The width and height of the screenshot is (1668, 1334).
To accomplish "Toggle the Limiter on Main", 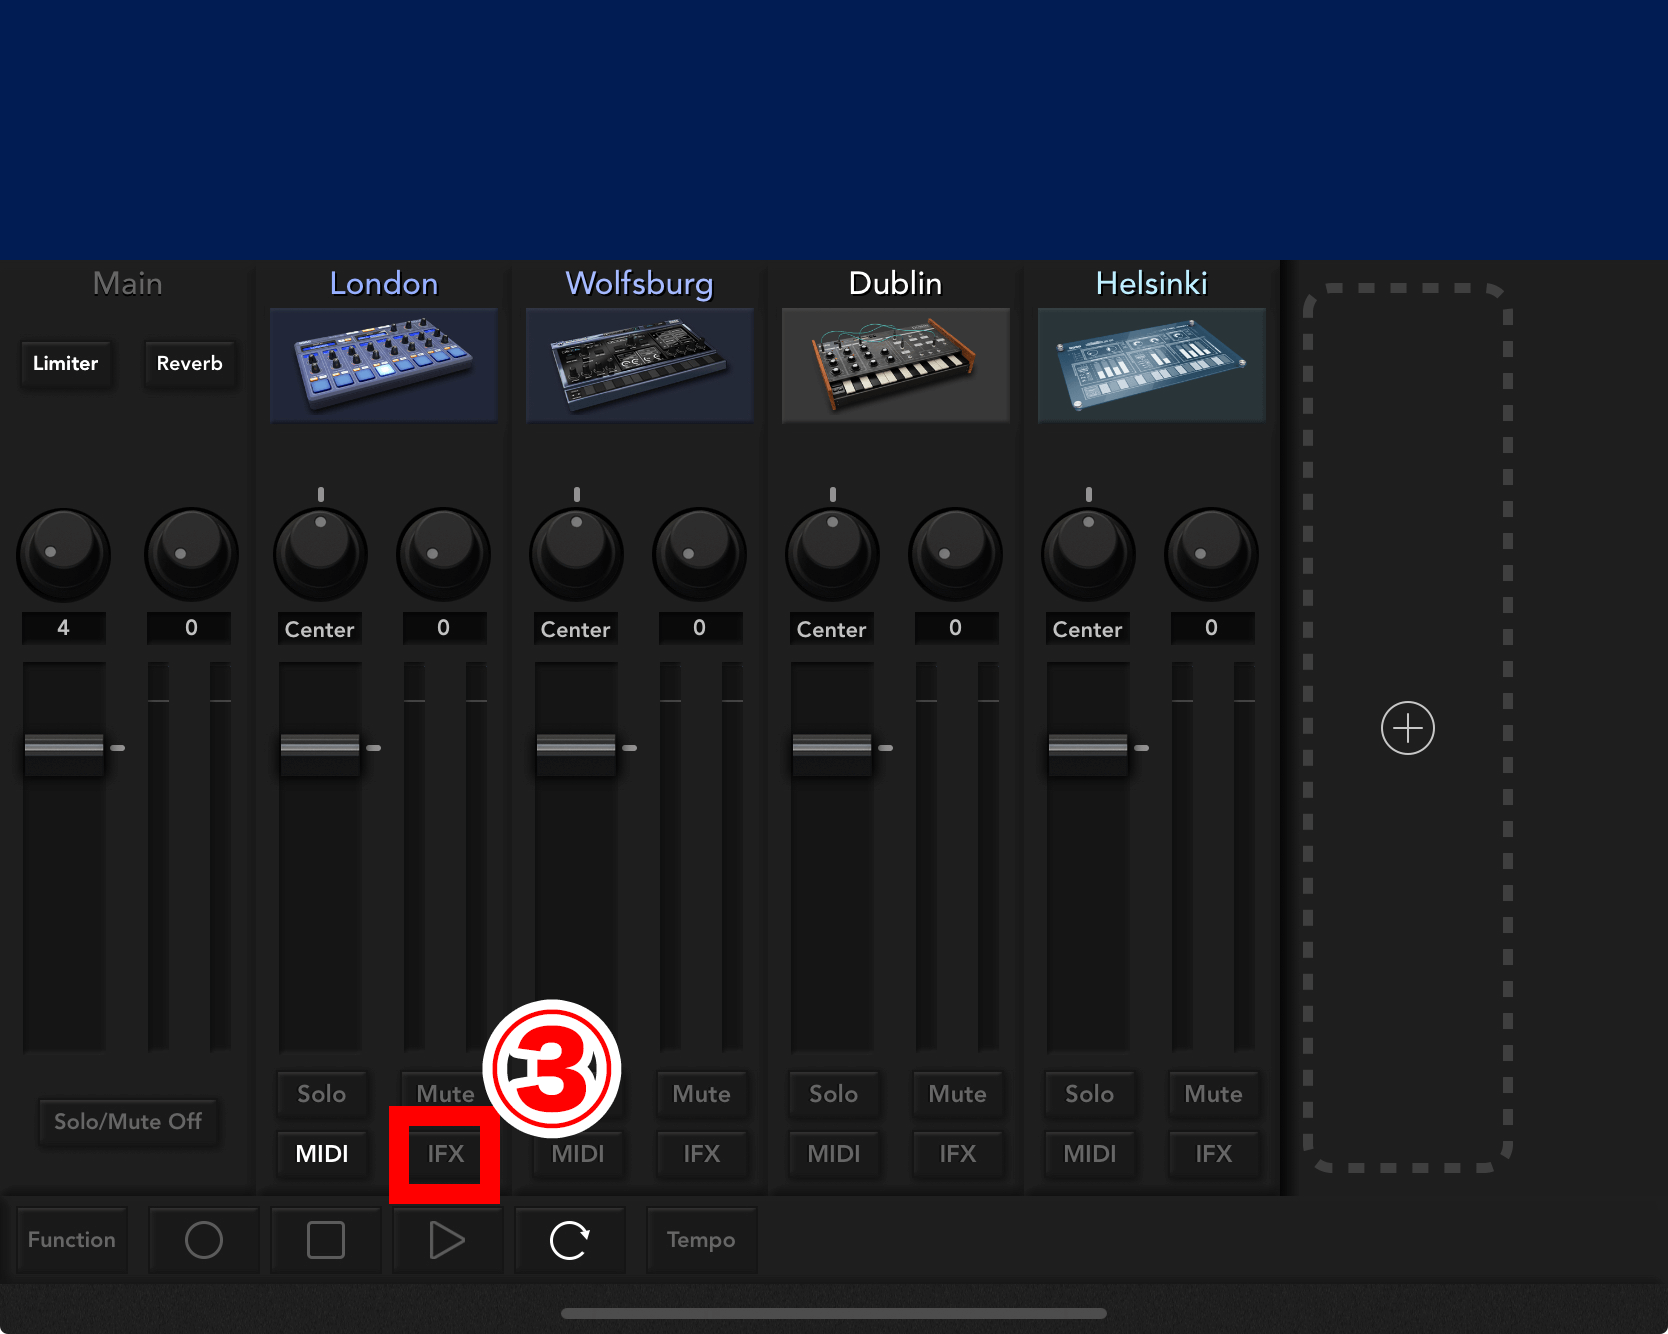I will coord(66,363).
